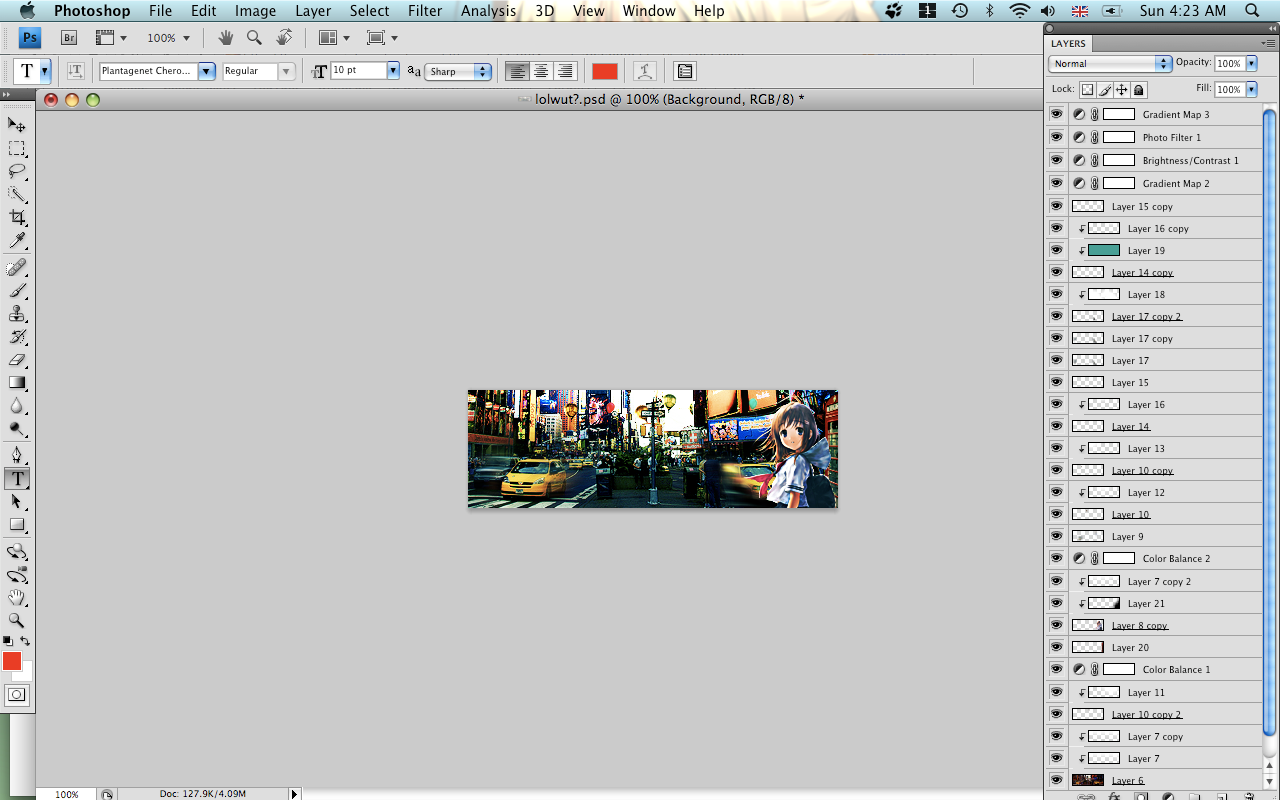The image size is (1280, 800).
Task: Select the Gradient tool
Action: coord(16,382)
